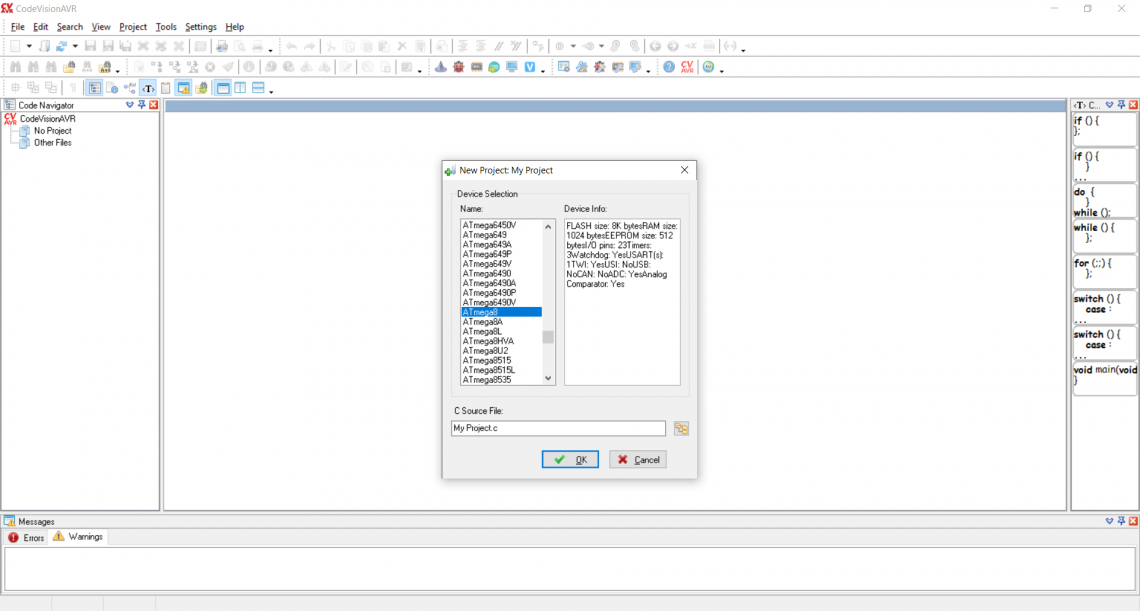Click the C Source File text field
This screenshot has width=1140, height=611.
[x=558, y=428]
